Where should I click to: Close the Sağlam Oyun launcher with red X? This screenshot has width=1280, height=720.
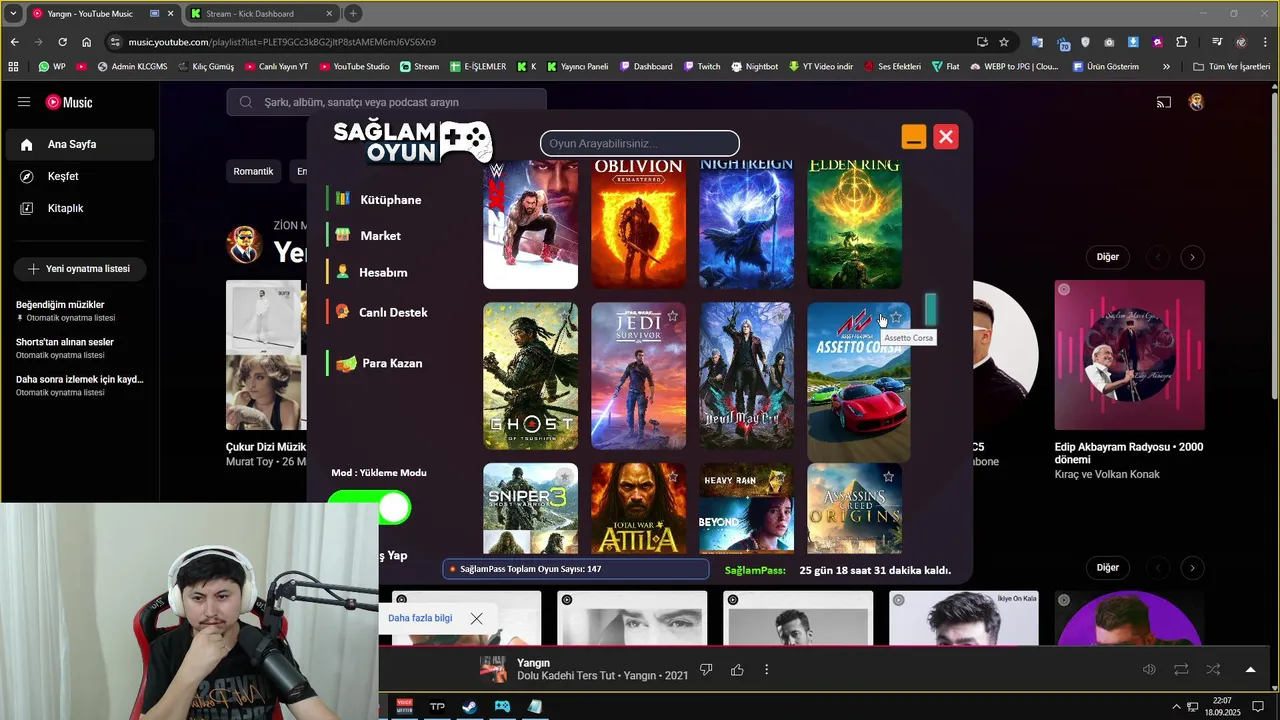(946, 137)
